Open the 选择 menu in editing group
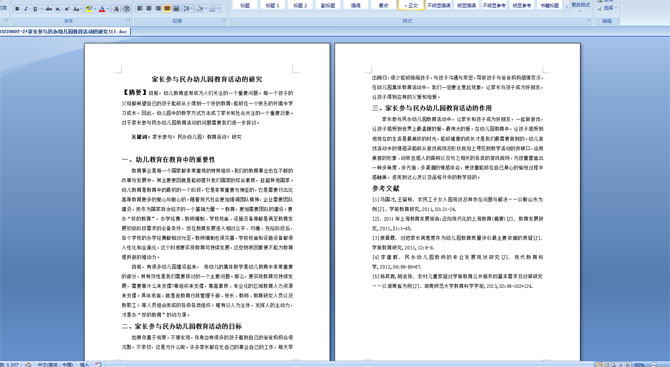670x367 pixels. click(607, 8)
